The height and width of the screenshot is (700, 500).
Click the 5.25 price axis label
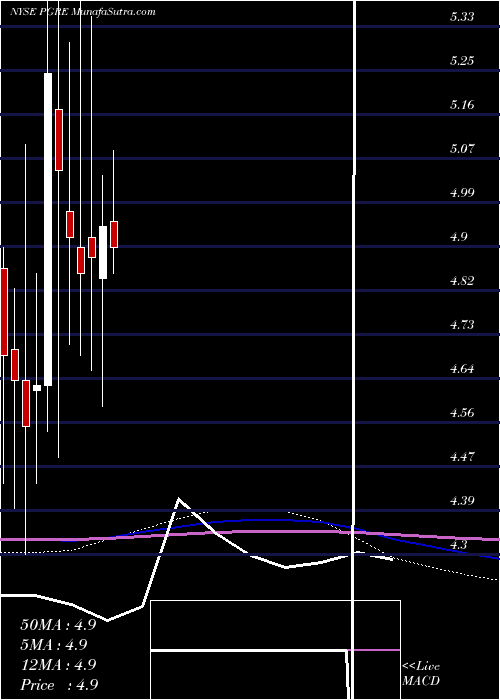pos(462,61)
